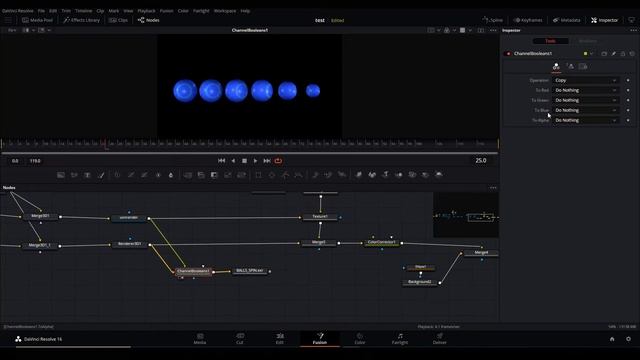The image size is (640, 360).
Task: Add a Renderer 3D node from the toolbar
Action: (x=439, y=175)
